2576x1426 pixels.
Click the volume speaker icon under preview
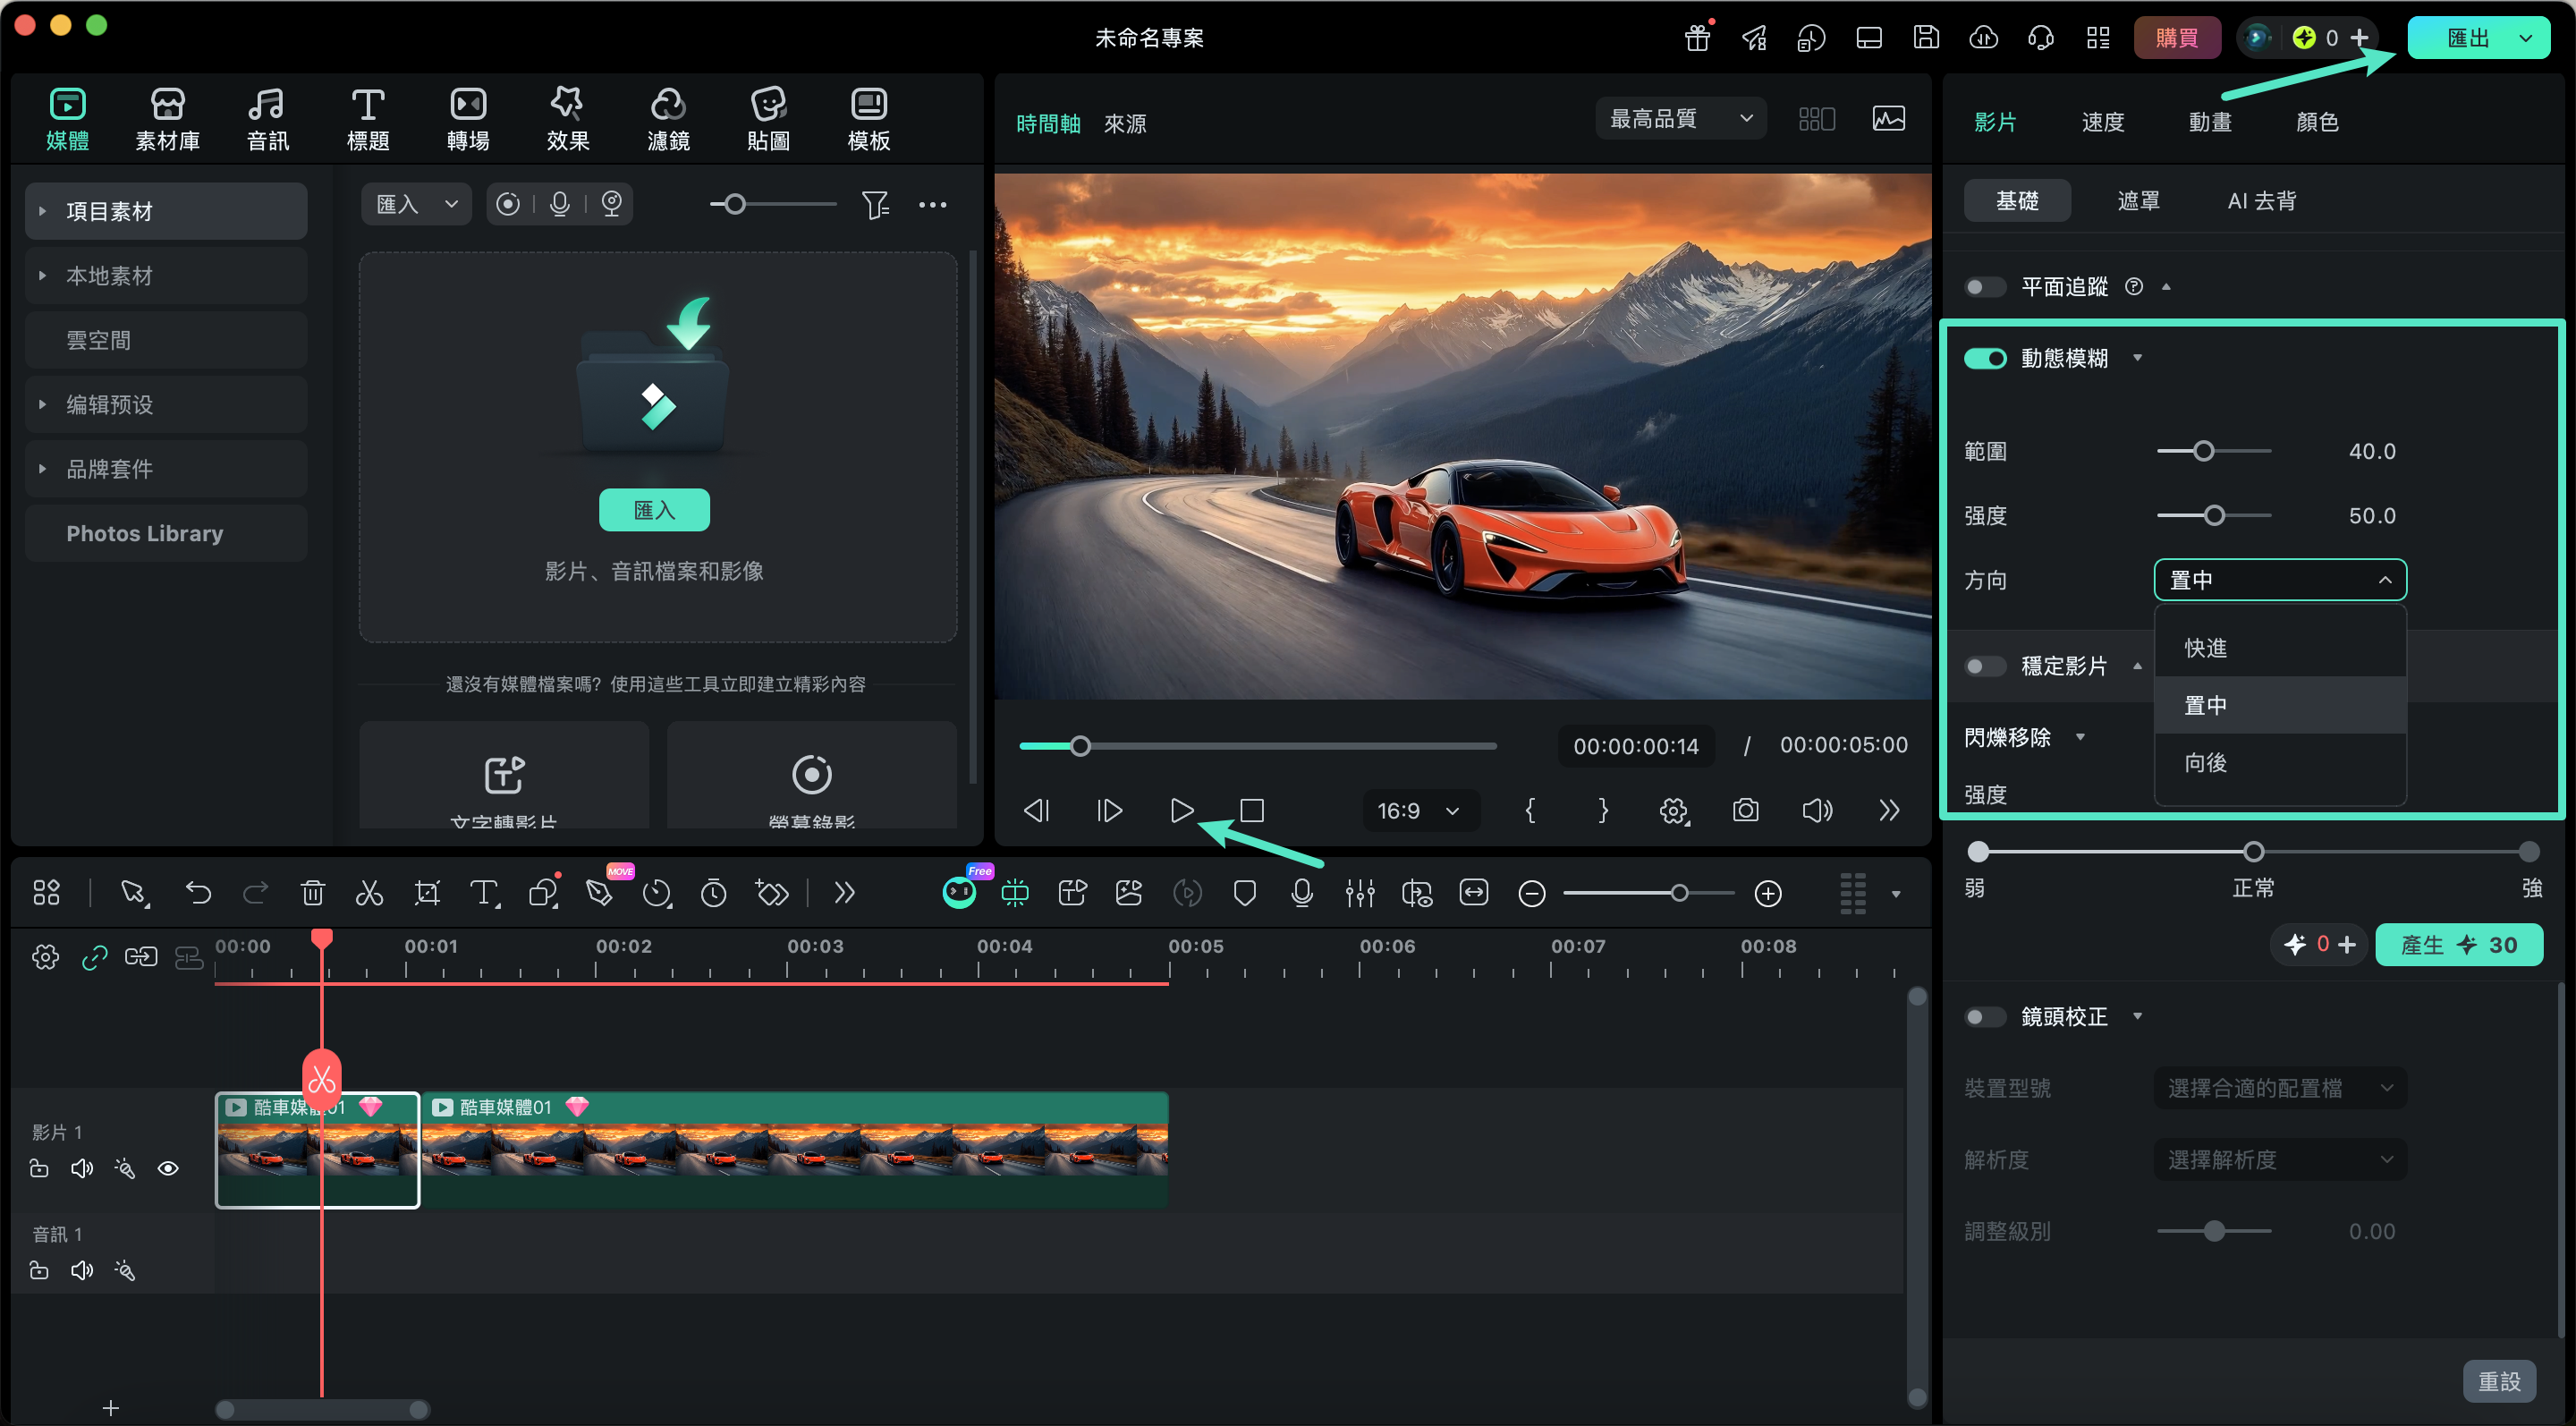pos(1817,810)
